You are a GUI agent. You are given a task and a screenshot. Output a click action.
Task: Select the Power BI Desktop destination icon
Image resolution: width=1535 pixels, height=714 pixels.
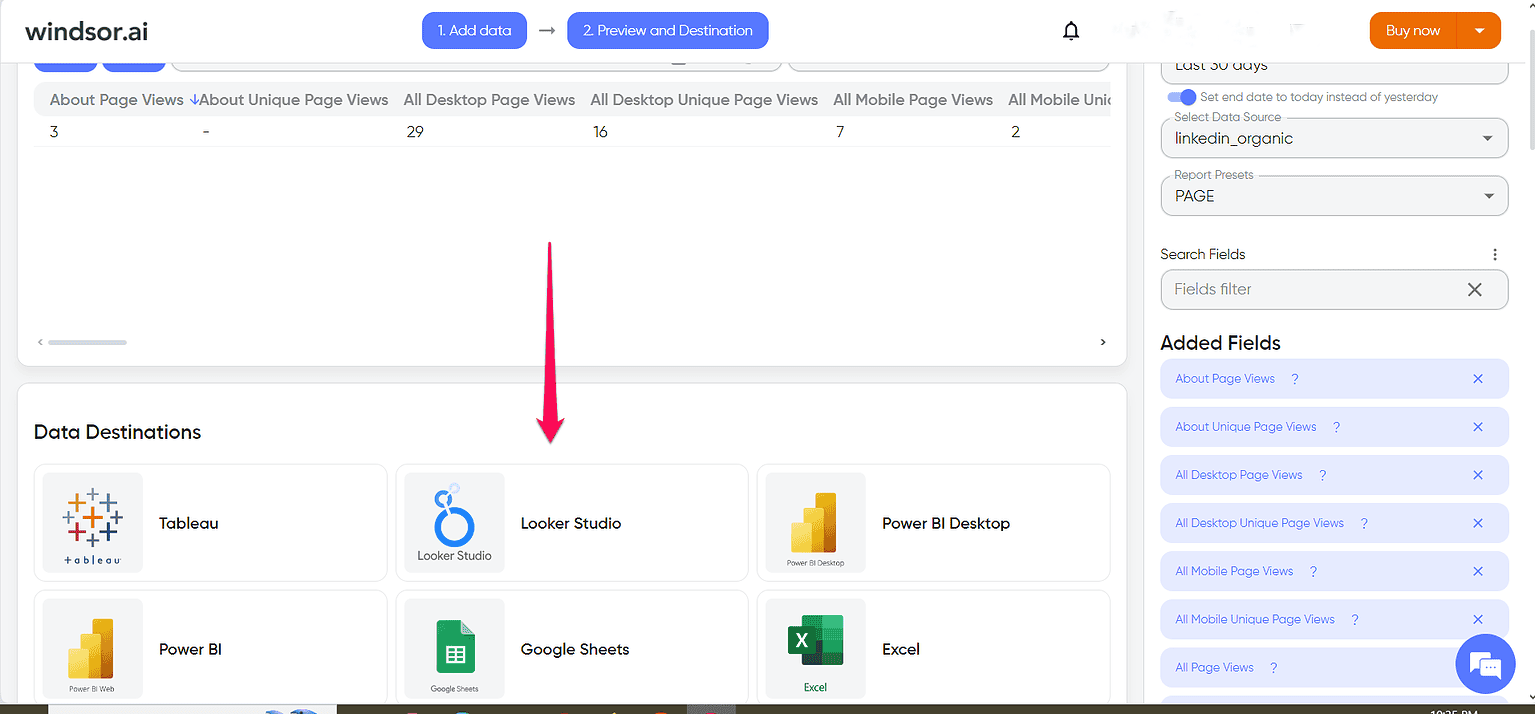point(815,523)
